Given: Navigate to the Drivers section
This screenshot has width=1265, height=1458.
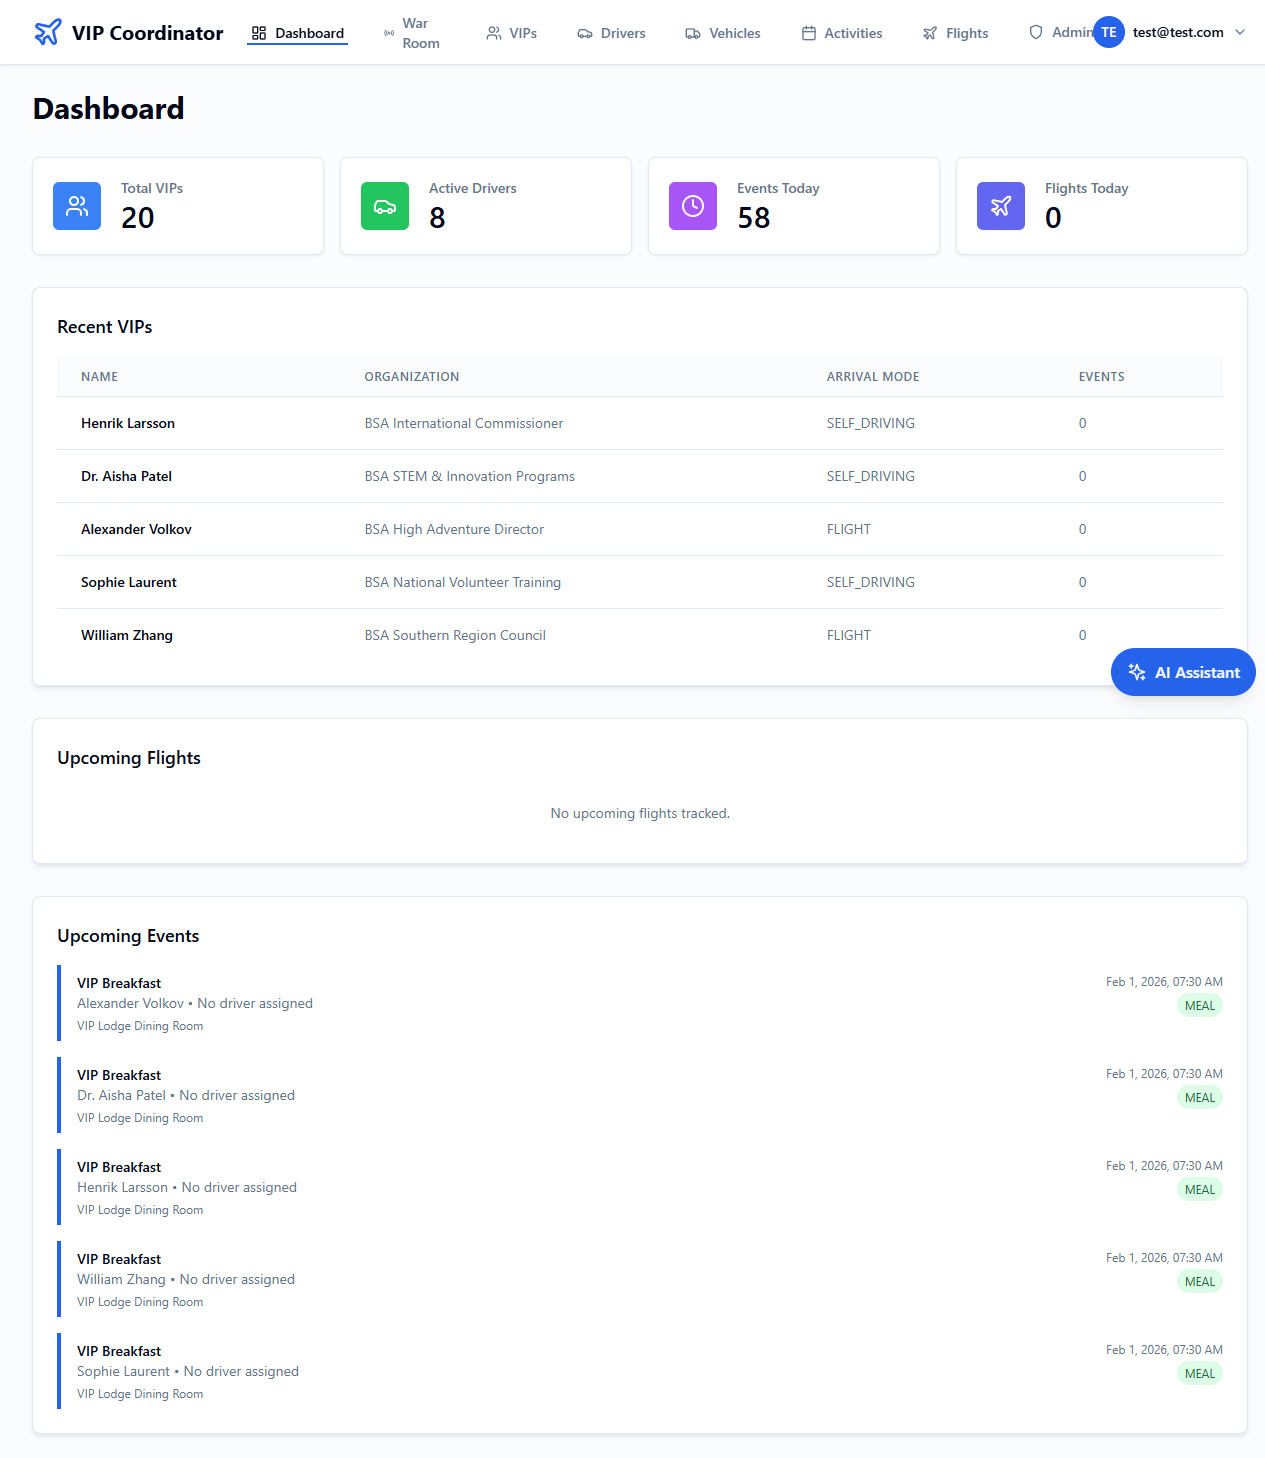Looking at the screenshot, I should tap(611, 33).
